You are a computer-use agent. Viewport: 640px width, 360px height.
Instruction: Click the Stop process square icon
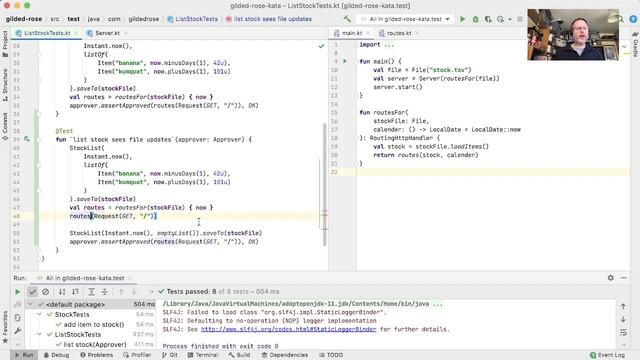tap(520, 19)
